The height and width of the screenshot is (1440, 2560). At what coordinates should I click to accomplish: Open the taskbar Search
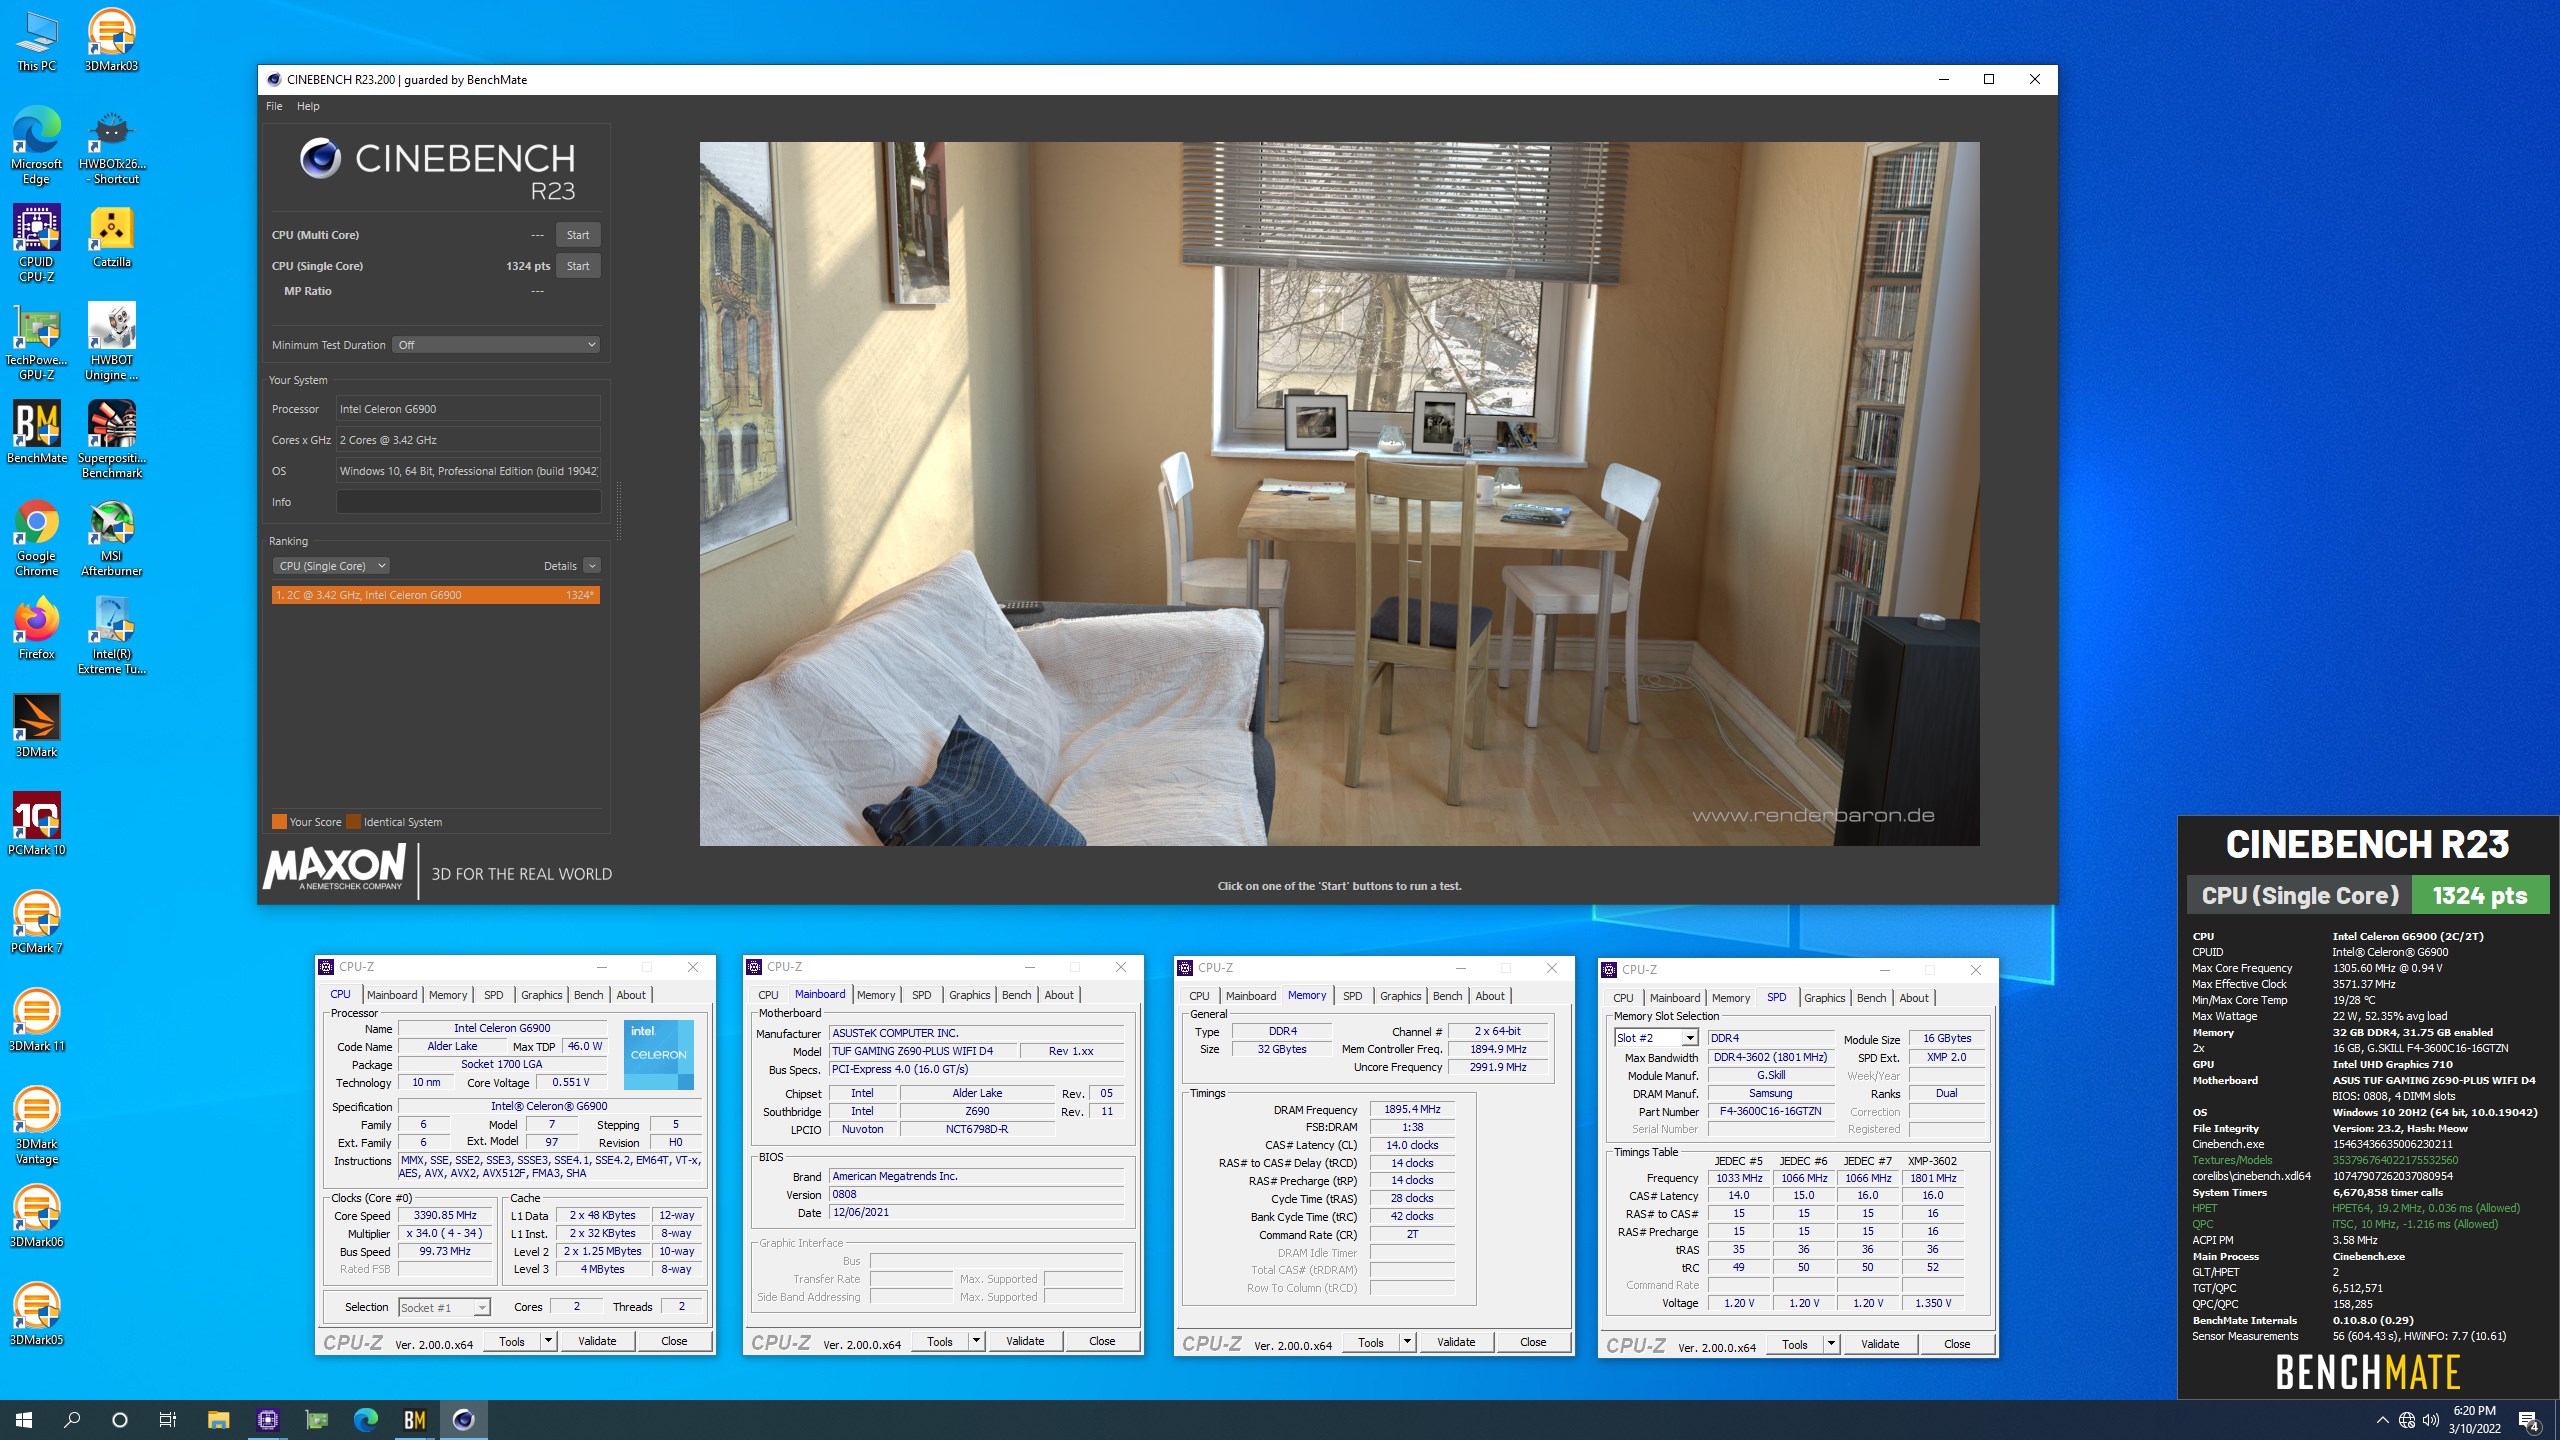click(x=72, y=1419)
